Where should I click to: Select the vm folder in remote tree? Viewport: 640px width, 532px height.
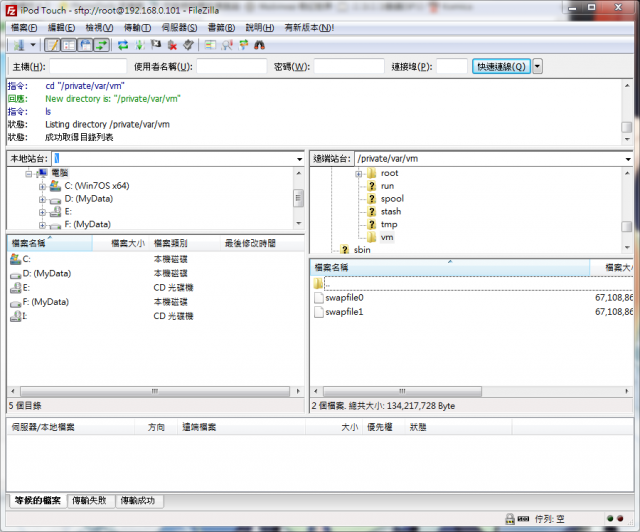(x=387, y=237)
